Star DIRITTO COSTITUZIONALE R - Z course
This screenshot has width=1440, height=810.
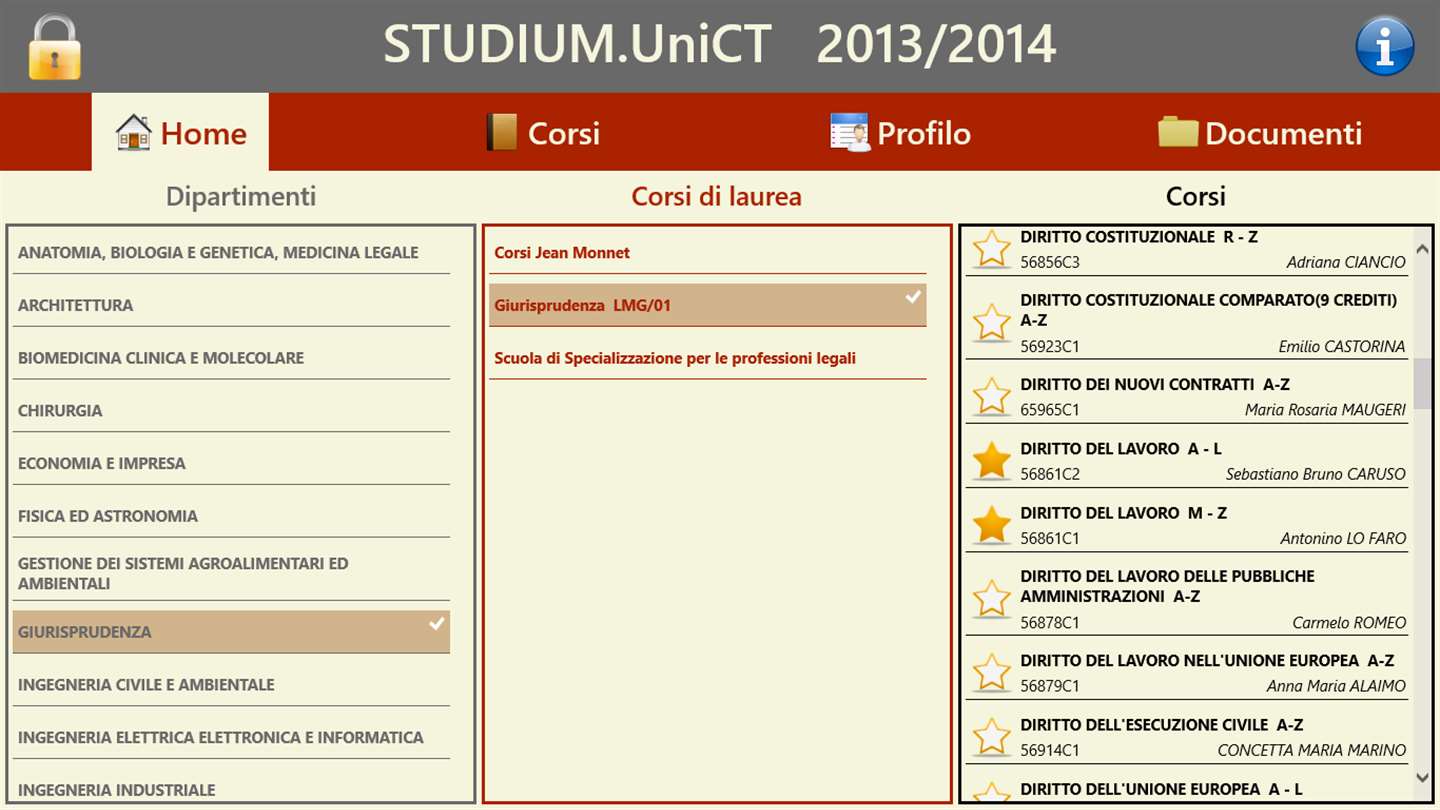point(992,250)
